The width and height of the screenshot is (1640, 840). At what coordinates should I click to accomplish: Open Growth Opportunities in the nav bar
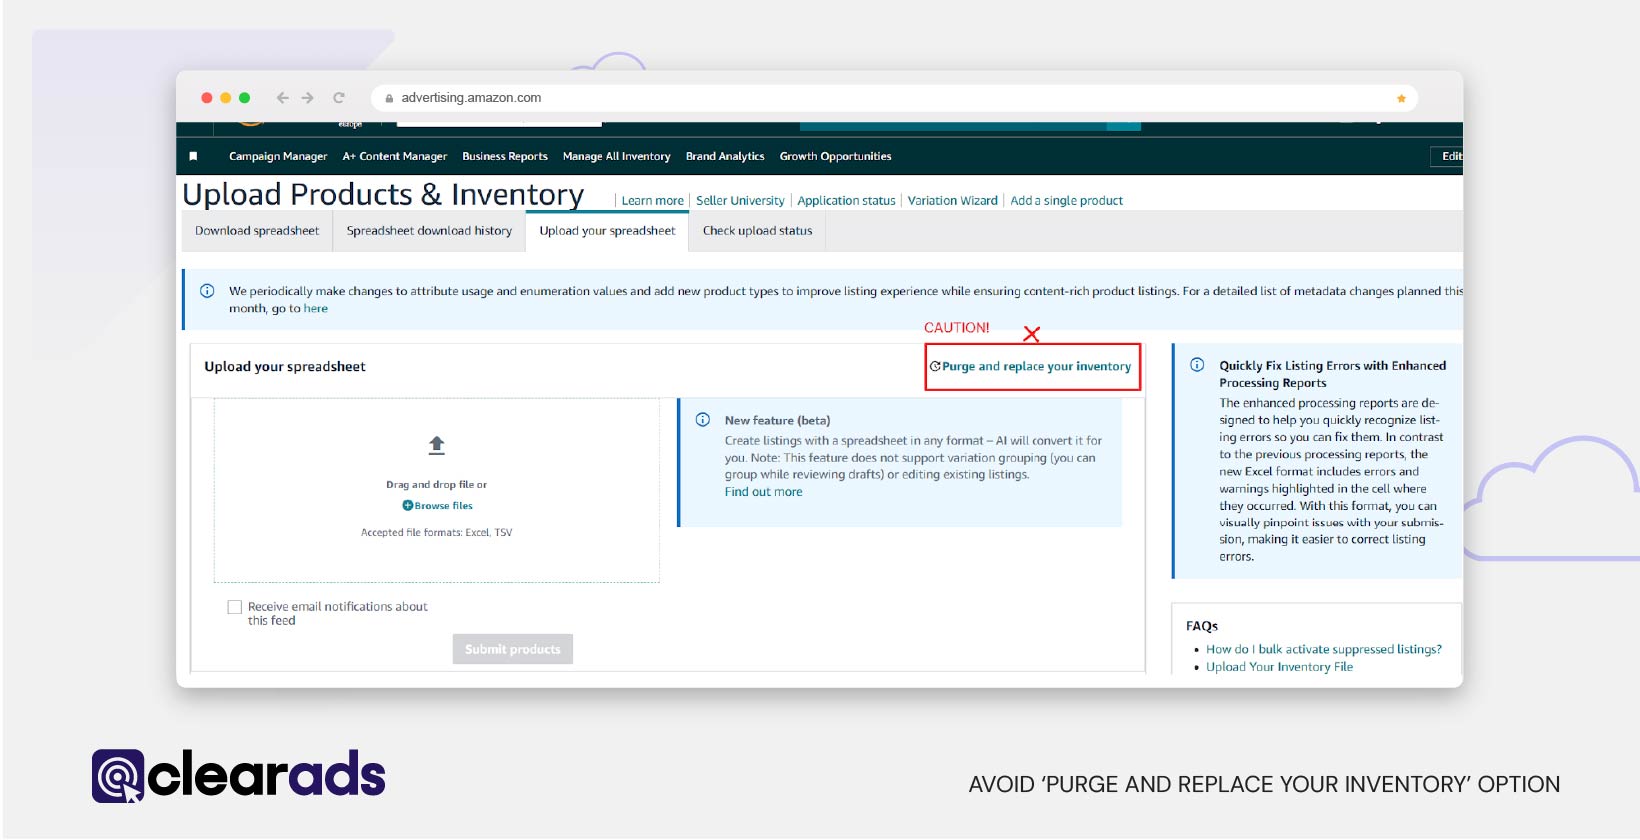point(835,156)
